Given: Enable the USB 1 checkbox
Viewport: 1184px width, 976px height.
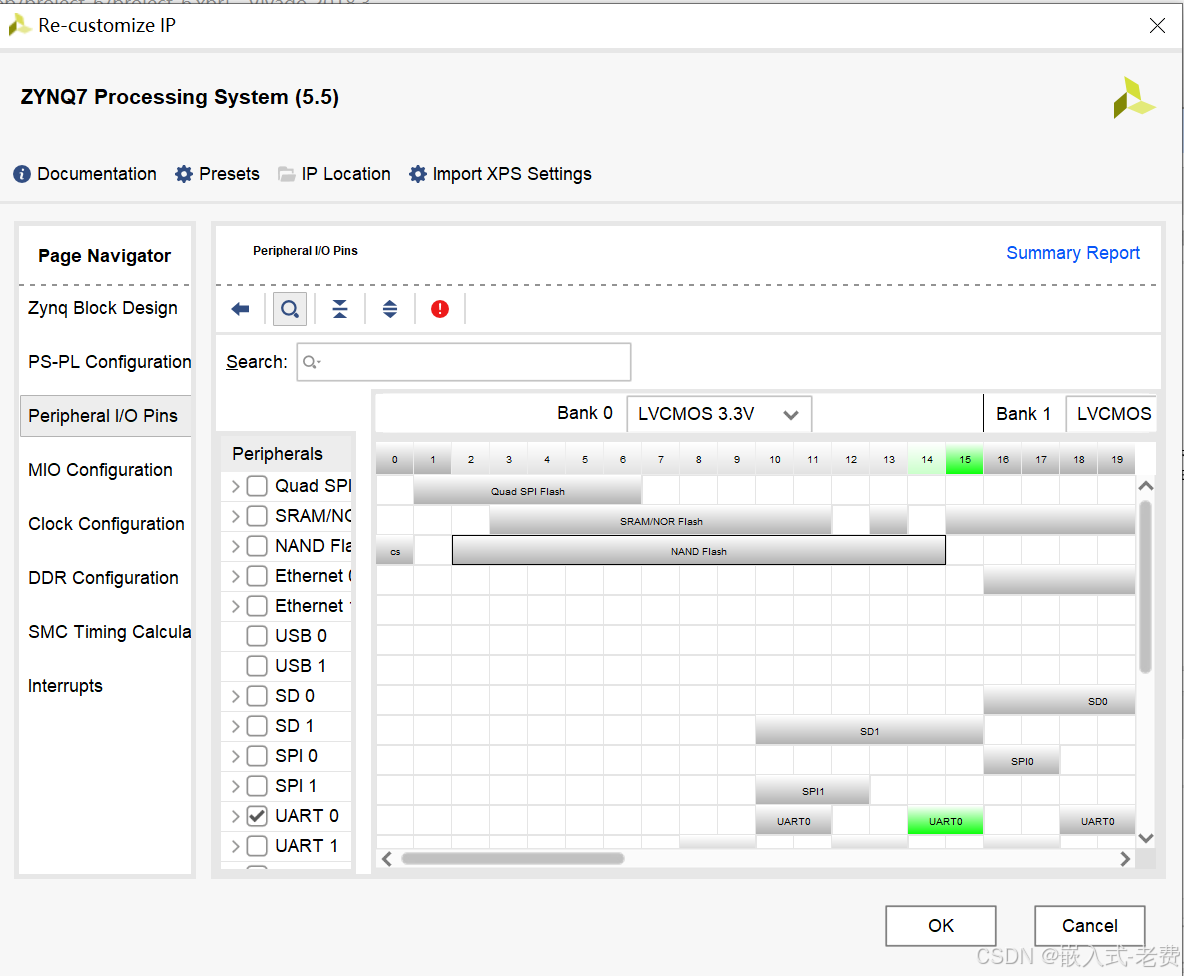Looking at the screenshot, I should click(257, 666).
